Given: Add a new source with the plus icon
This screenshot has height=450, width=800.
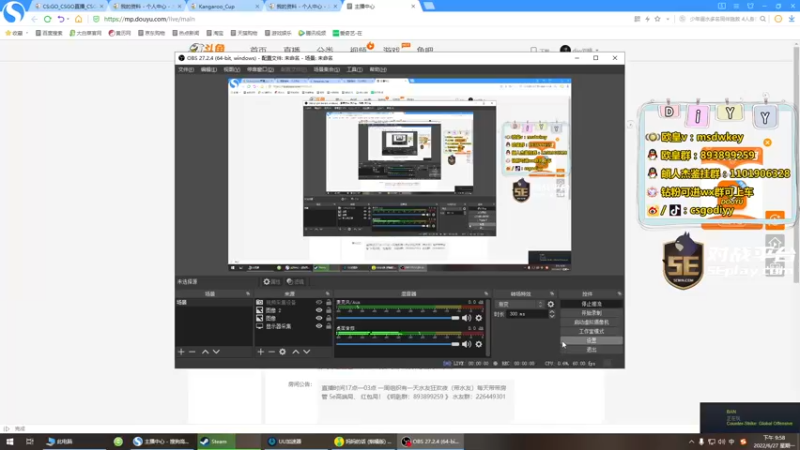Looking at the screenshot, I should 261,352.
